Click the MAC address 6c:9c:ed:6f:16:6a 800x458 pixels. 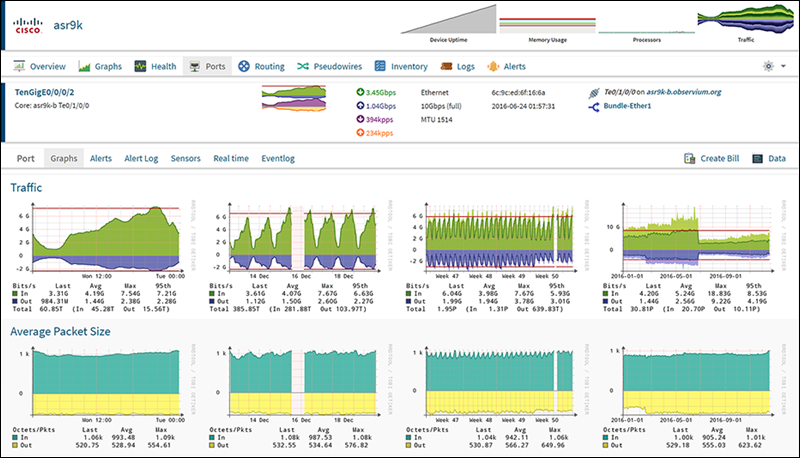tap(518, 93)
